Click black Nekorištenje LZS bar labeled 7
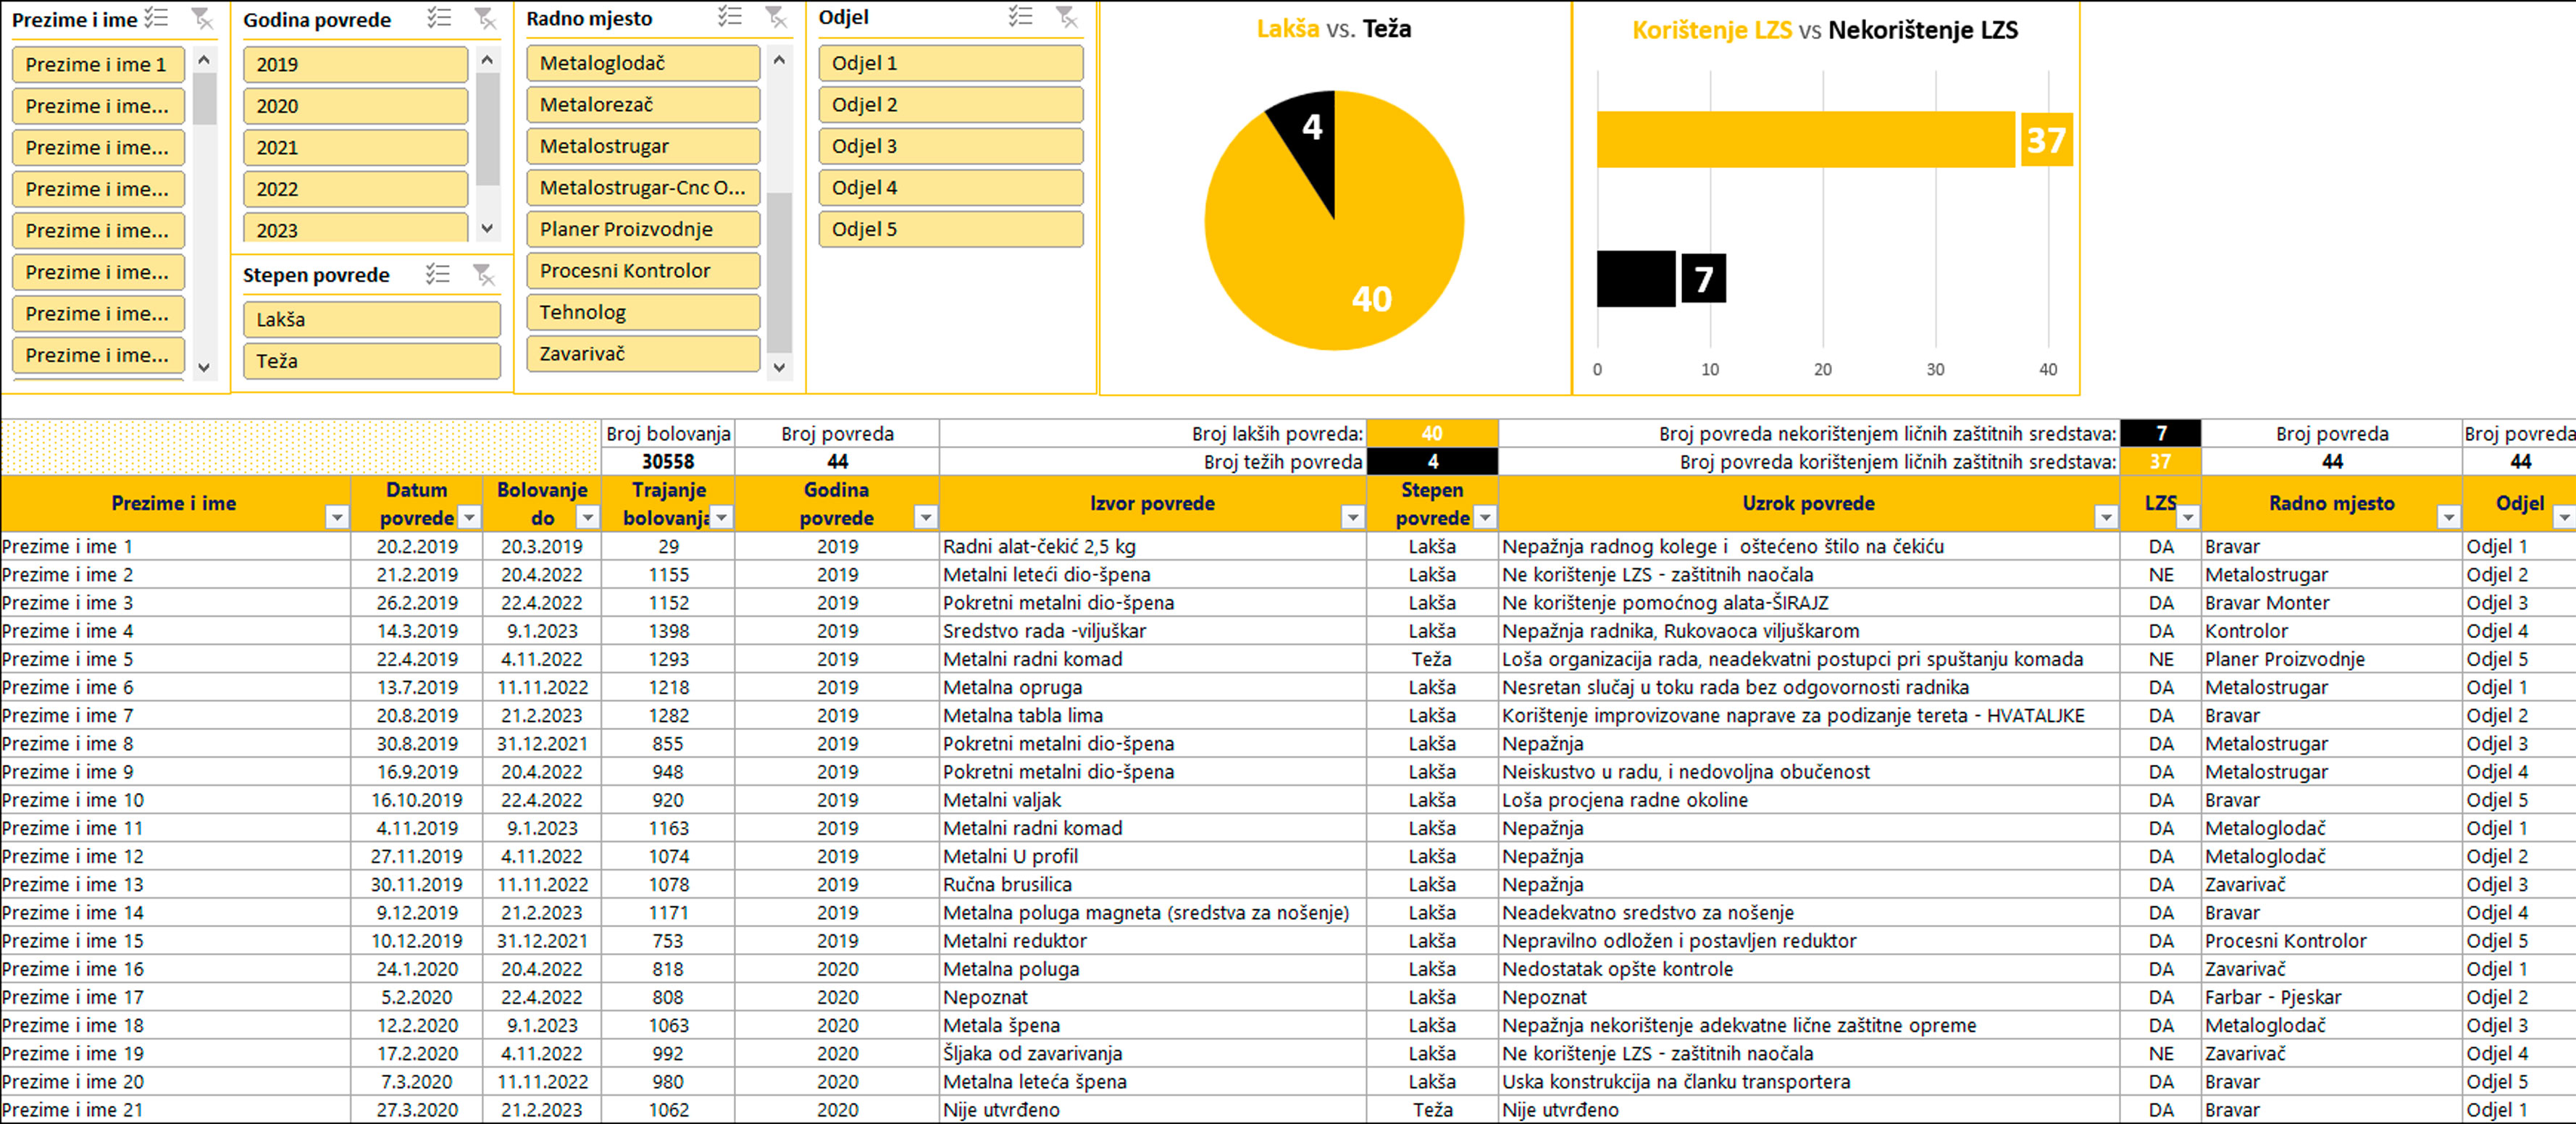 1636,278
